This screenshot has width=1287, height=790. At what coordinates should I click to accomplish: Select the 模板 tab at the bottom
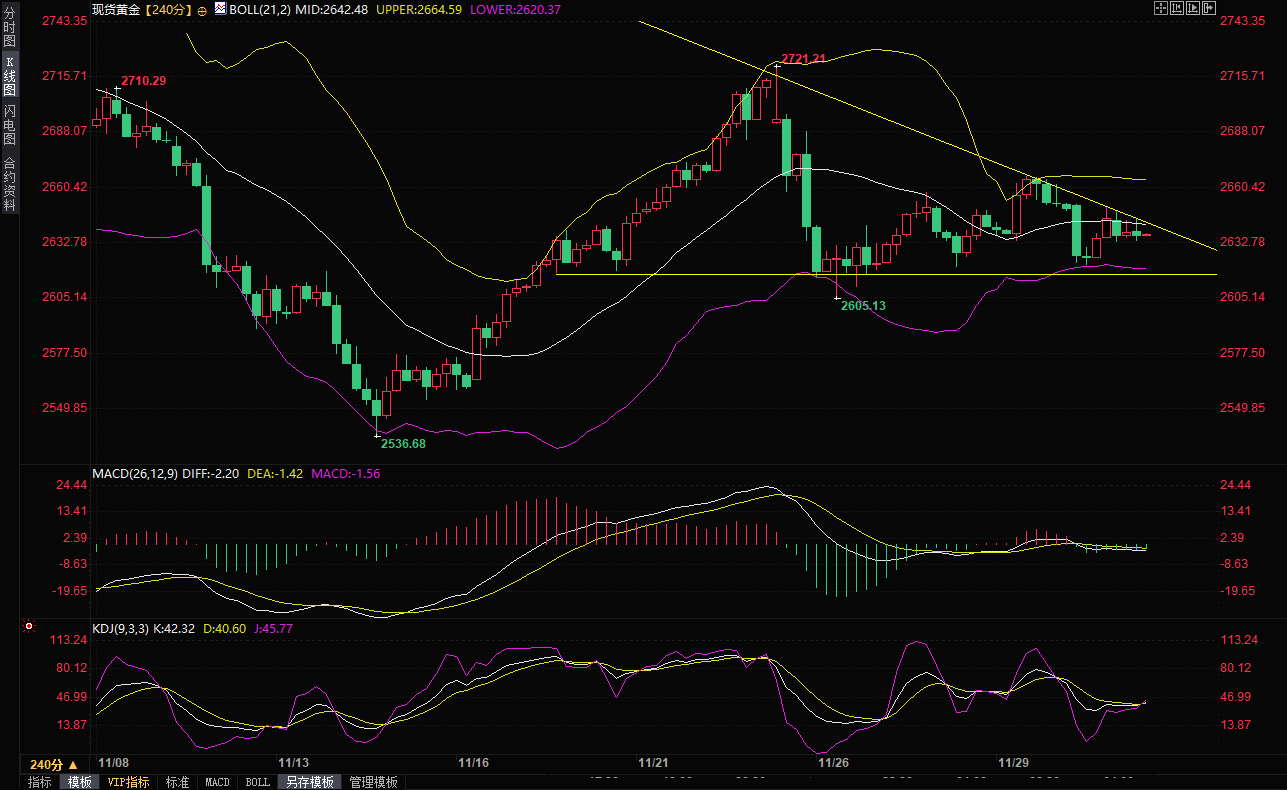[79, 782]
